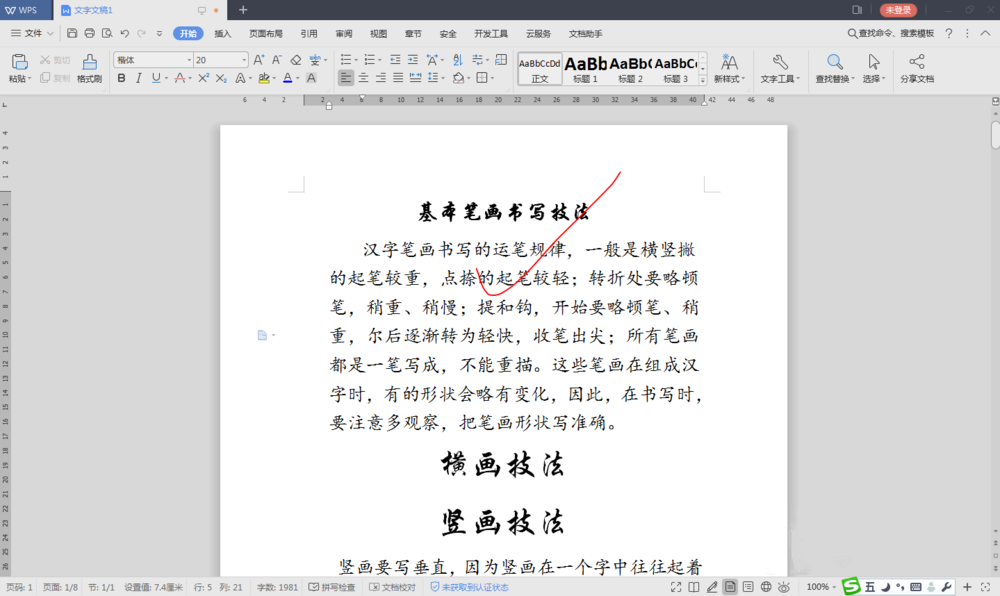Click fullscreen view icon in status bar
This screenshot has height=596, width=1000.
(x=675, y=586)
